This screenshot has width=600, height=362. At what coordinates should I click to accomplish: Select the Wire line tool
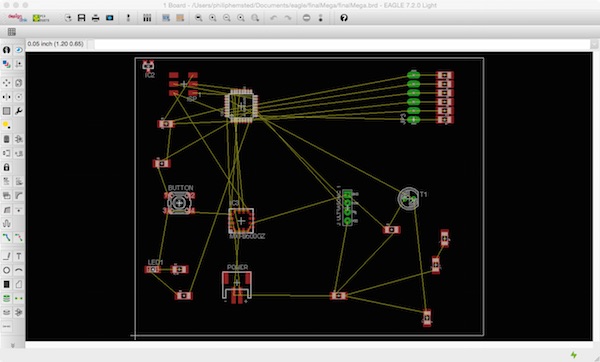click(x=7, y=256)
